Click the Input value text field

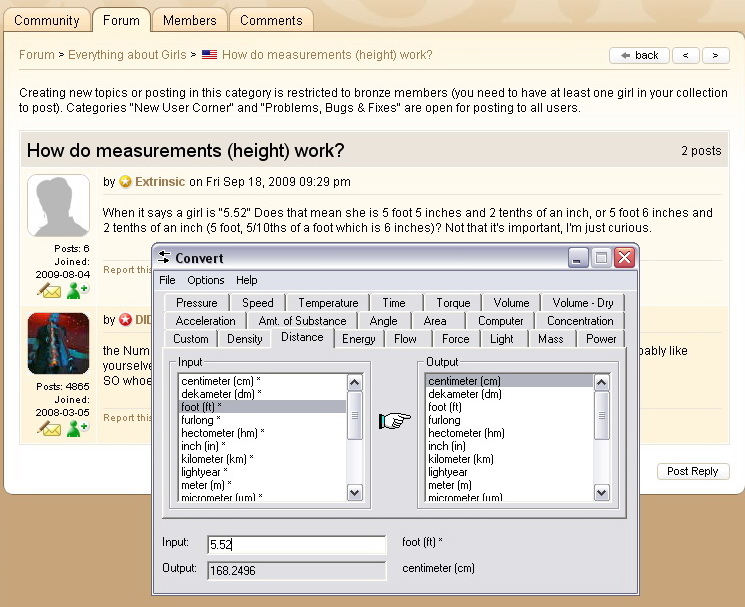[x=296, y=544]
